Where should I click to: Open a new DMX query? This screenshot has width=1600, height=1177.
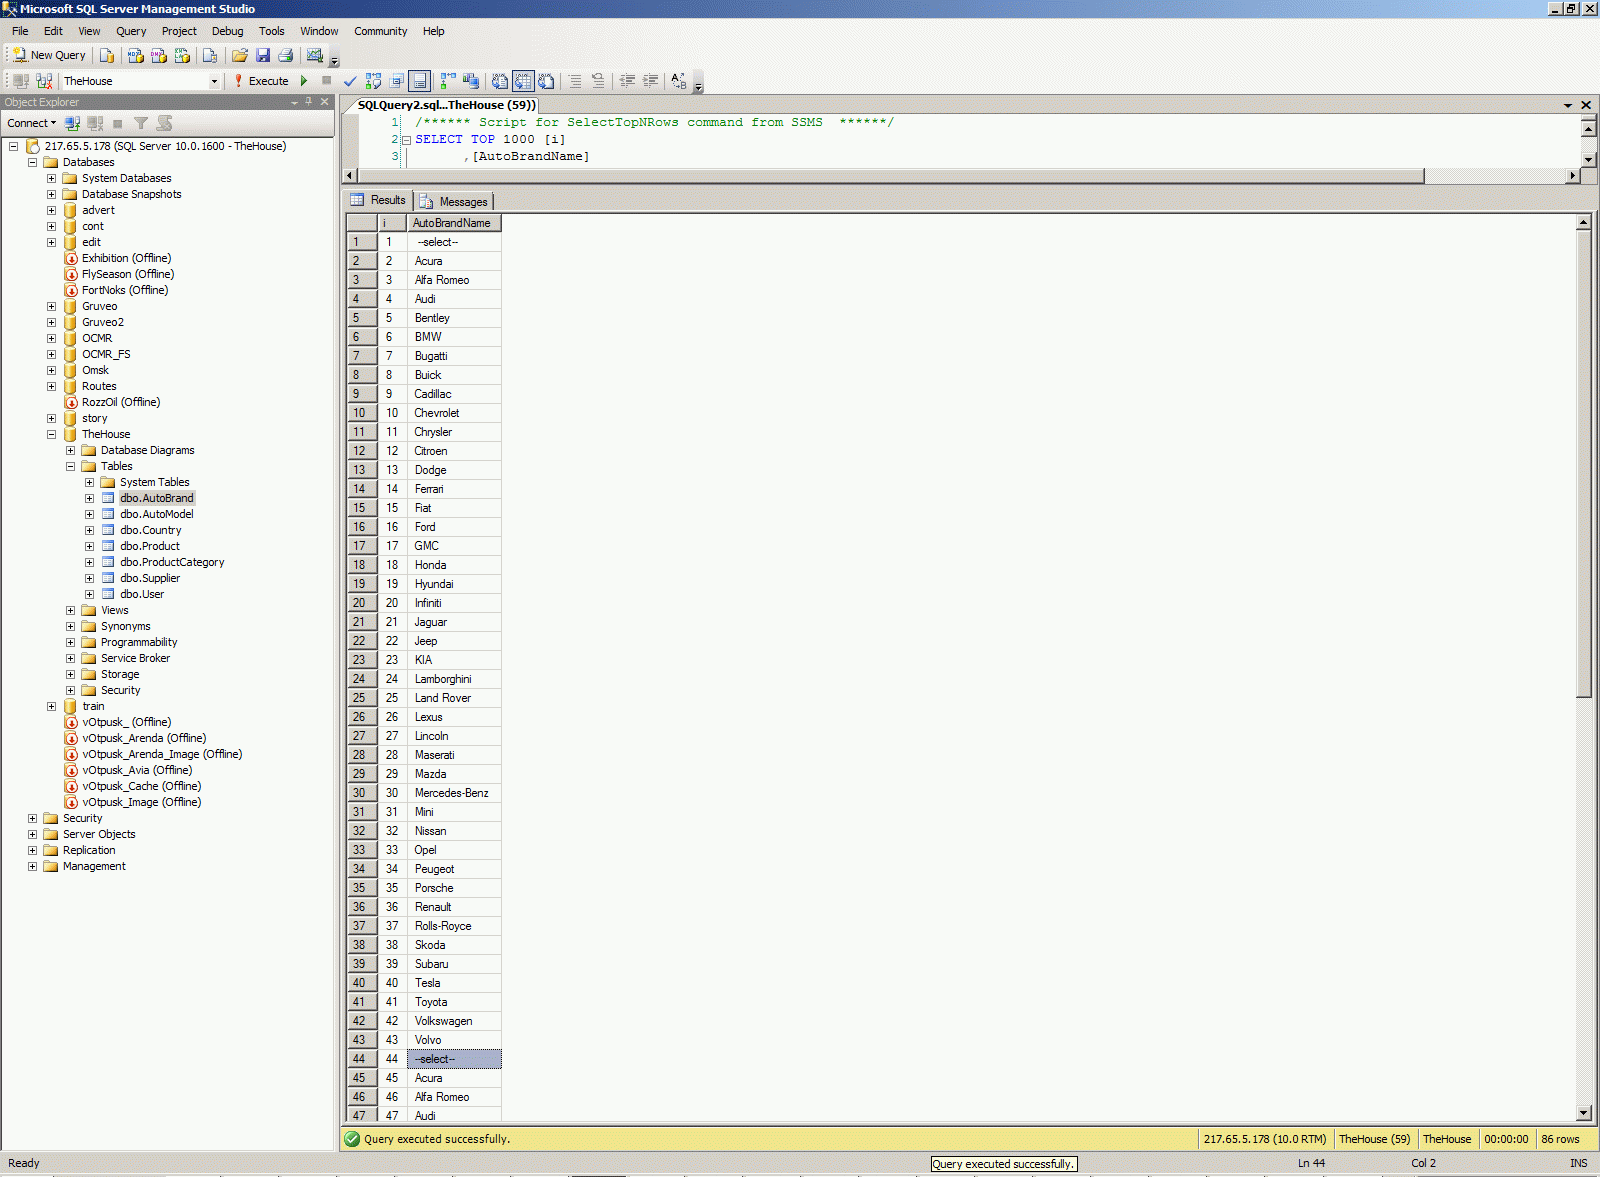pyautogui.click(x=158, y=55)
